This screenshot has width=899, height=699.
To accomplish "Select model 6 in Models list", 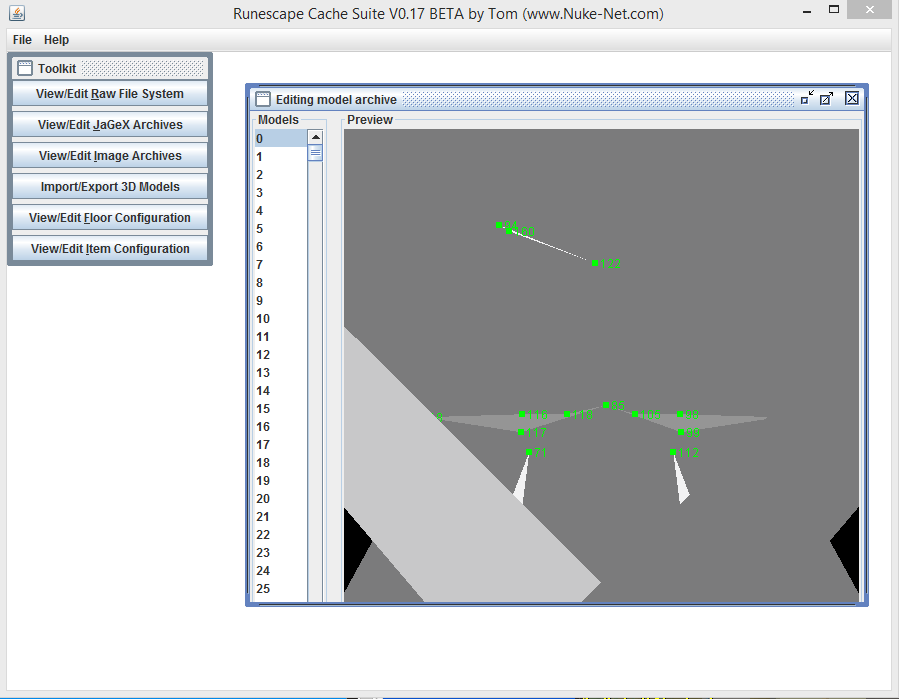I will click(x=281, y=247).
